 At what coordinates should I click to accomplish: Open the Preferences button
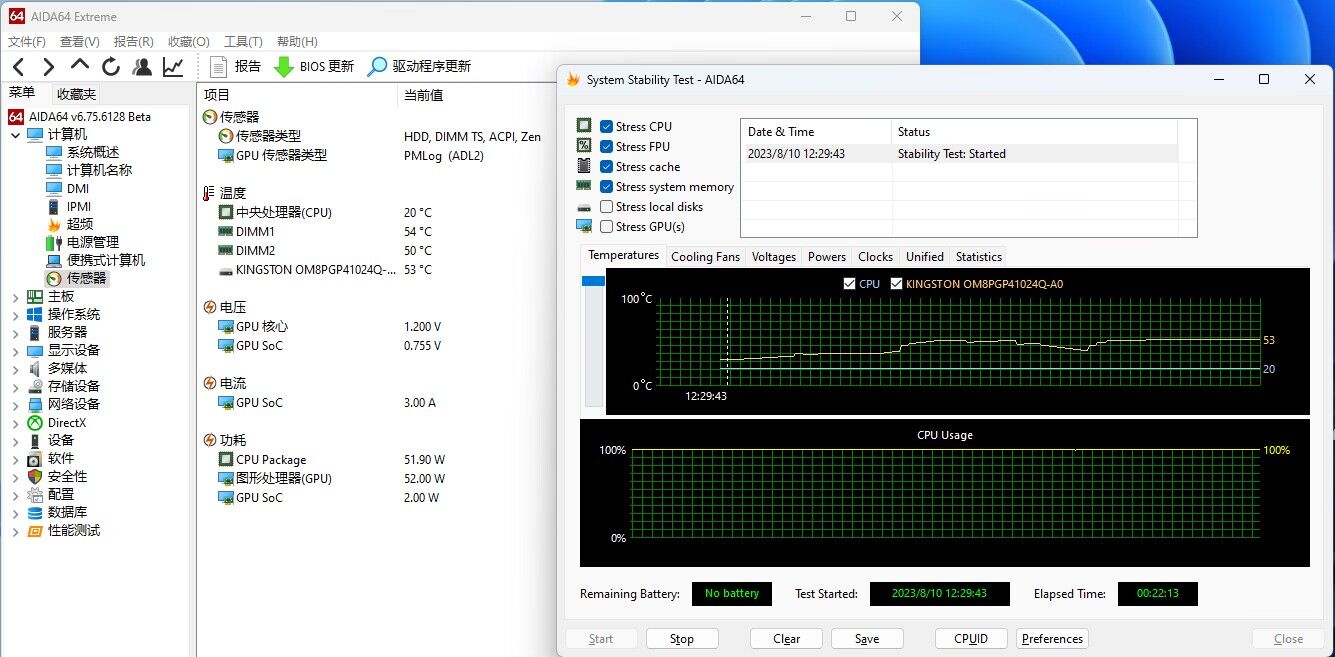tap(1052, 639)
